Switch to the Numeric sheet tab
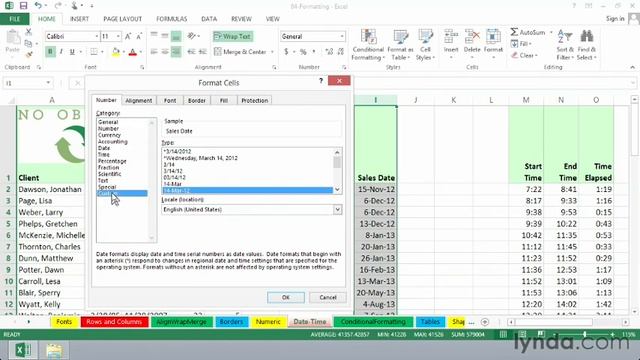The height and width of the screenshot is (360, 640). [268, 322]
